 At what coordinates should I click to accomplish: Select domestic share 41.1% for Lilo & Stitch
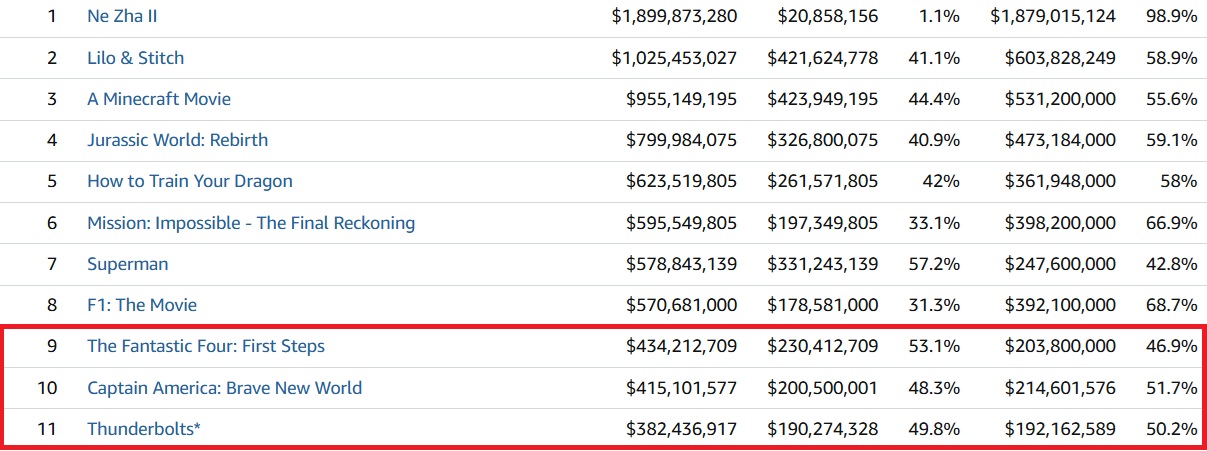coord(934,58)
